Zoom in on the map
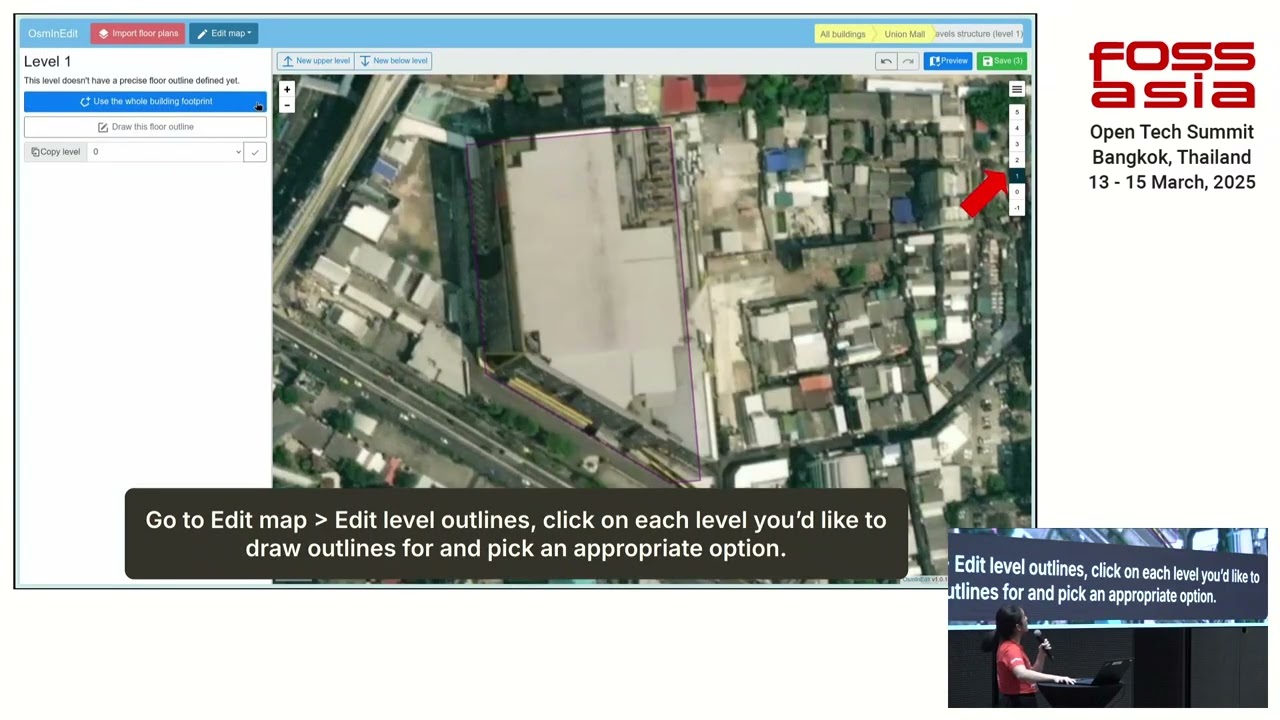This screenshot has height=720, width=1280. pos(287,89)
